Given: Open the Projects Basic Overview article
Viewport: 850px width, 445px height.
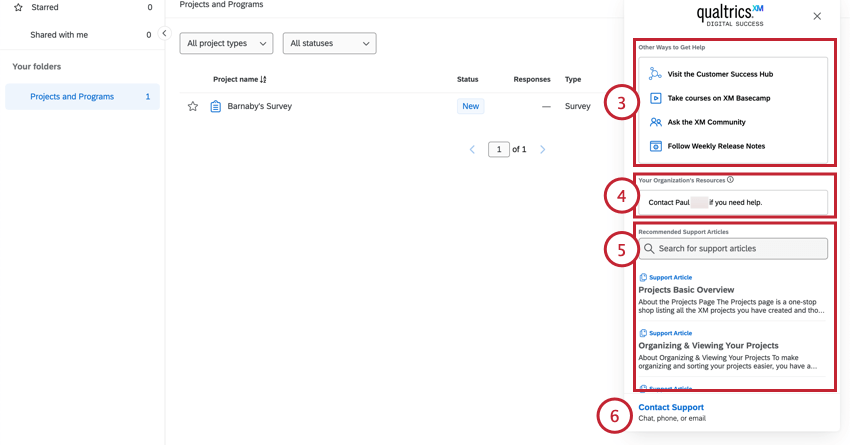Looking at the screenshot, I should coord(686,289).
